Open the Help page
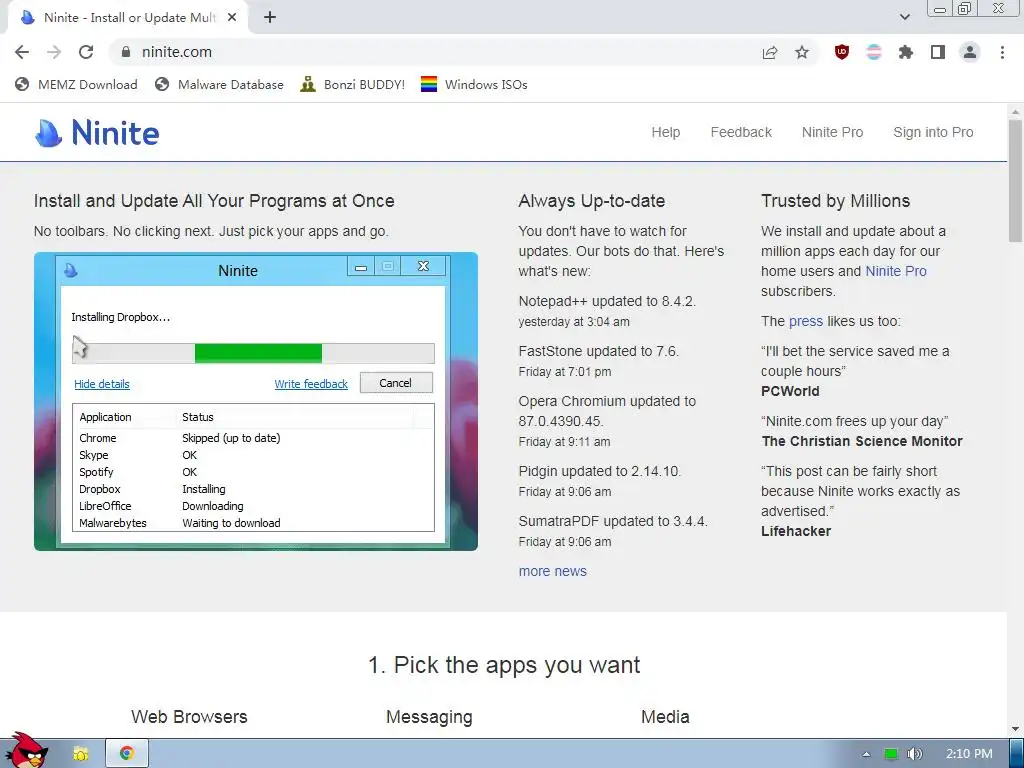 click(665, 133)
